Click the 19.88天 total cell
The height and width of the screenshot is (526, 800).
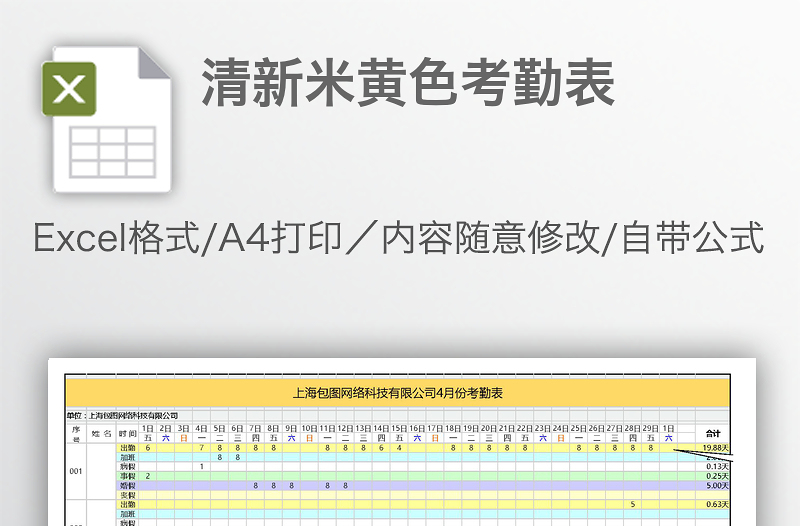(715, 448)
